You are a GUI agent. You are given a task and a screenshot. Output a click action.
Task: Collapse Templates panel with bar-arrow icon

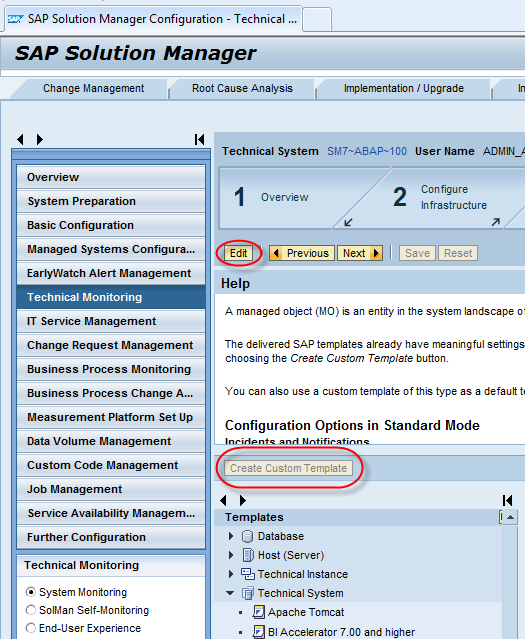(507, 500)
